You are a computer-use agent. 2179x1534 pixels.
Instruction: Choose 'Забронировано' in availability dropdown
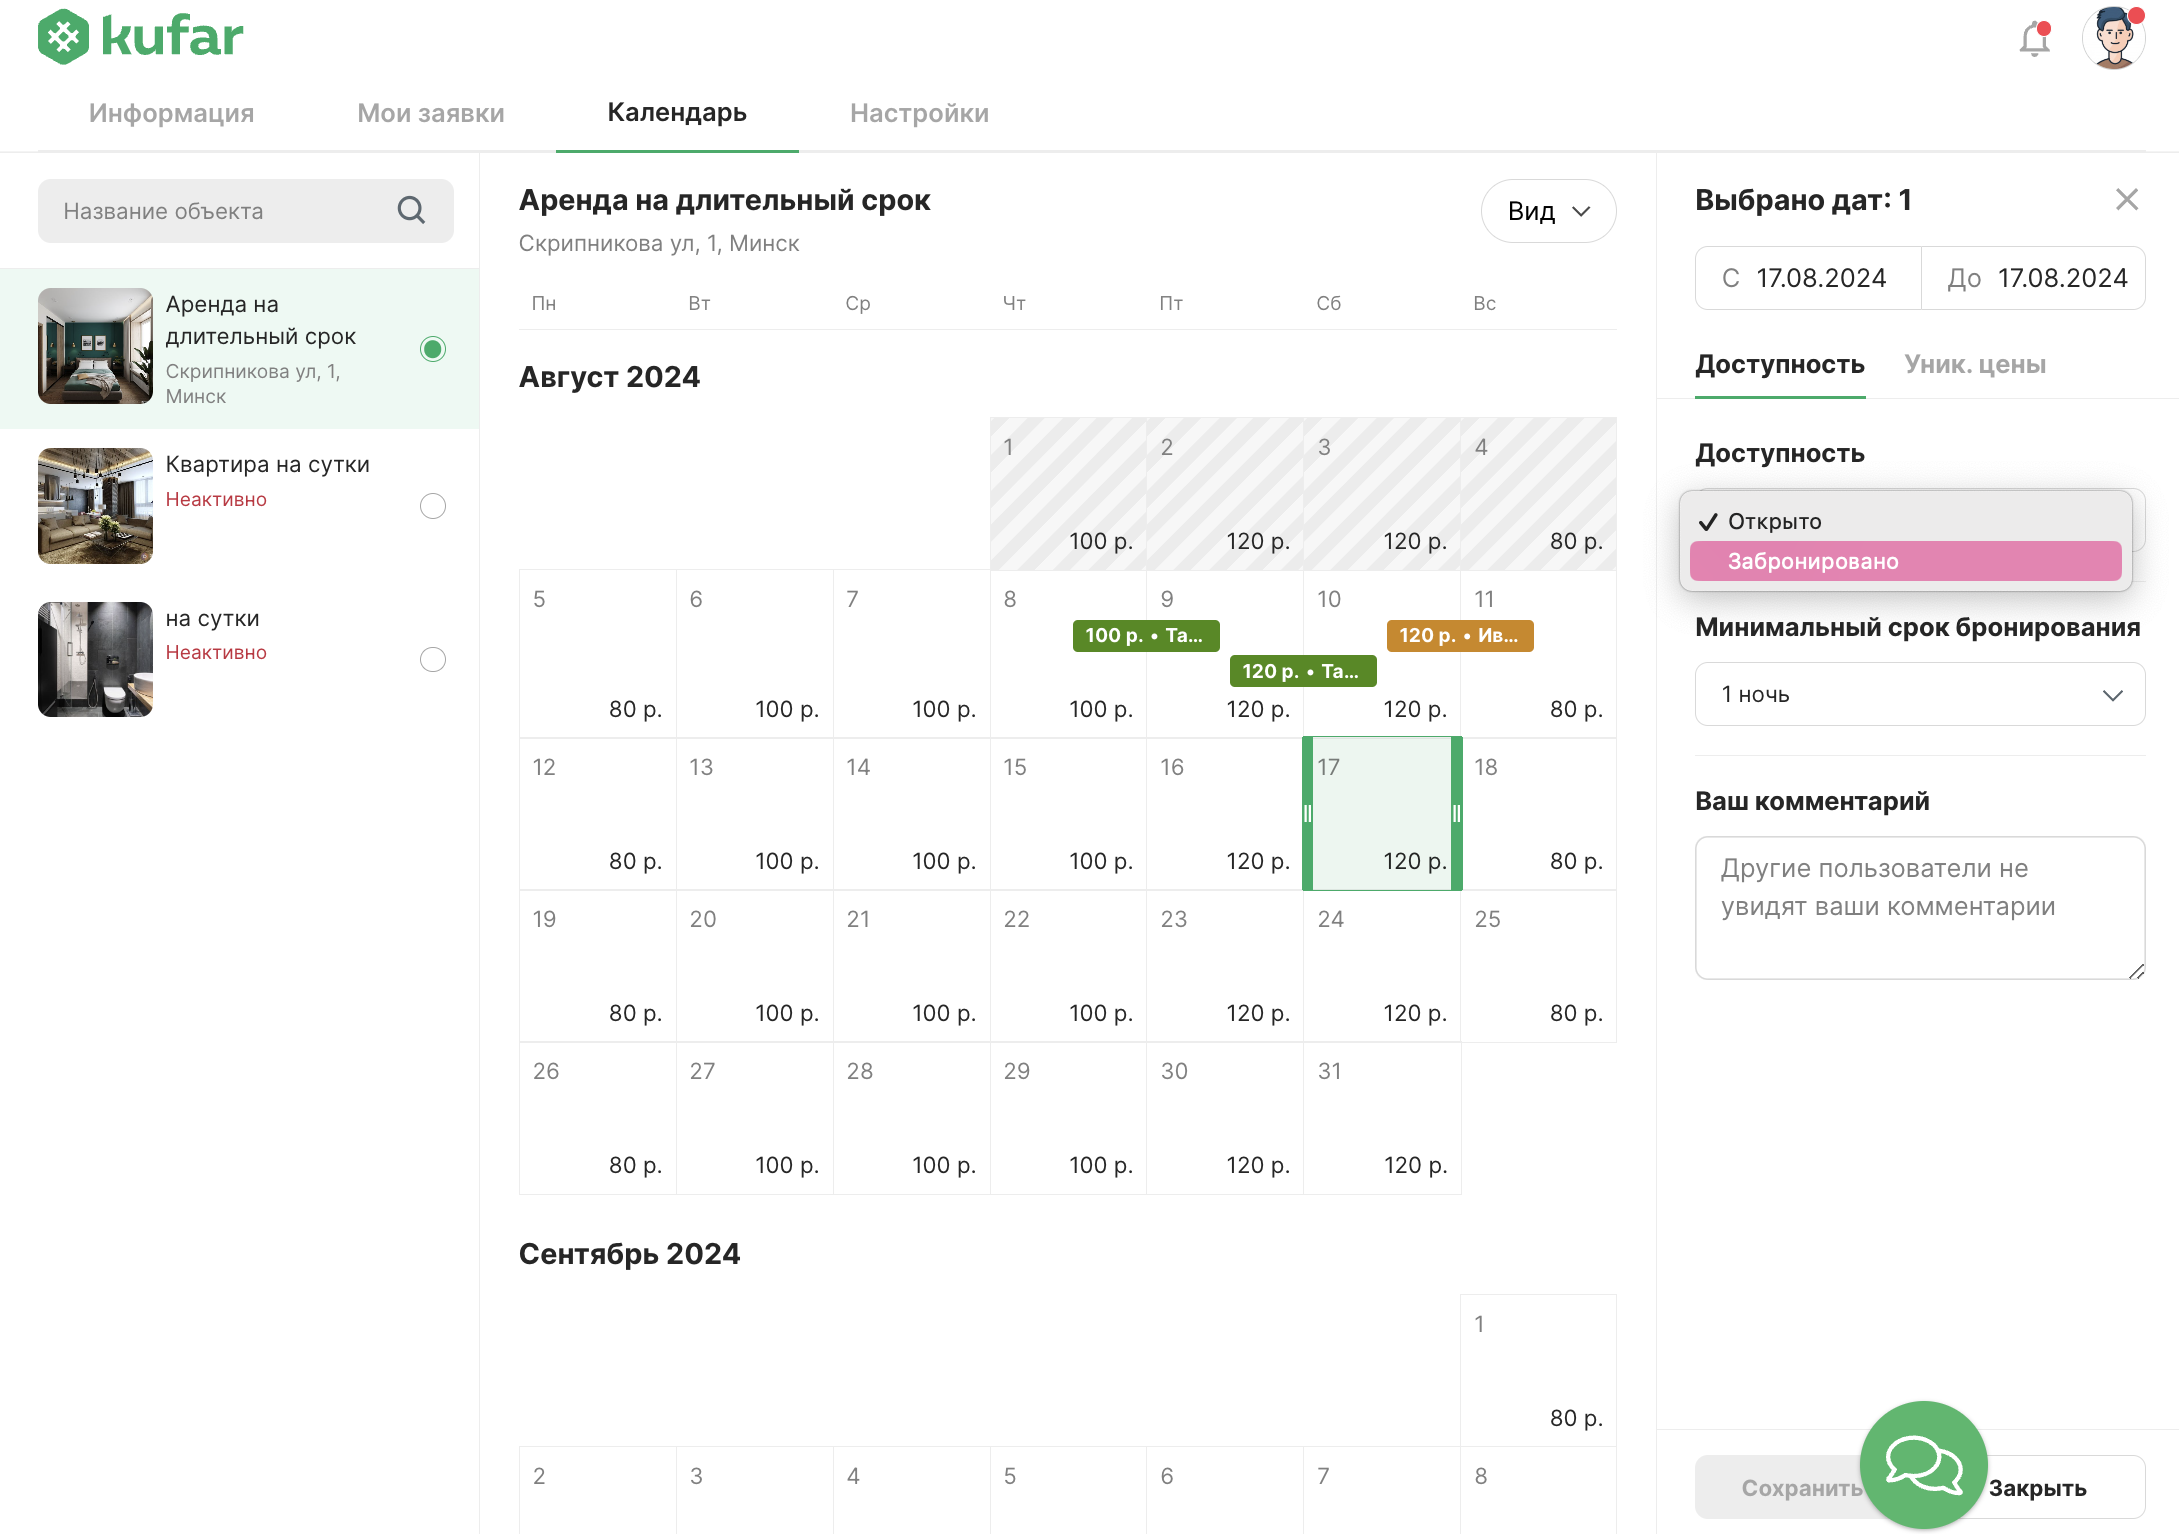1906,561
